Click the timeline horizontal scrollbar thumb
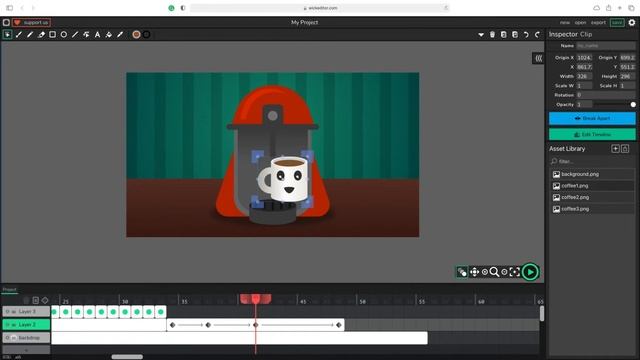Image resolution: width=640 pixels, height=360 pixels. pyautogui.click(x=127, y=357)
